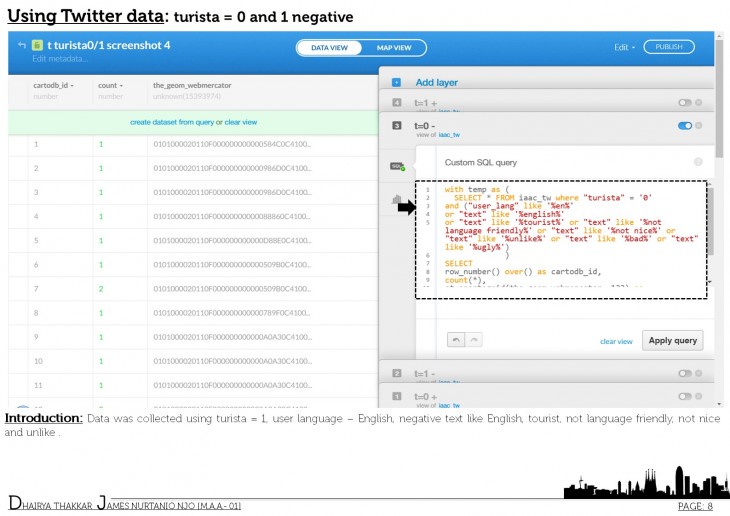Click the back arrow beside the dataset title
The height and width of the screenshot is (516, 730).
pyautogui.click(x=21, y=45)
